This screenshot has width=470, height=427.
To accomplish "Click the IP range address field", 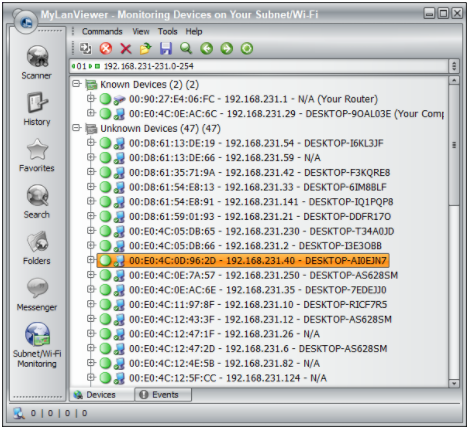I will tap(259, 66).
